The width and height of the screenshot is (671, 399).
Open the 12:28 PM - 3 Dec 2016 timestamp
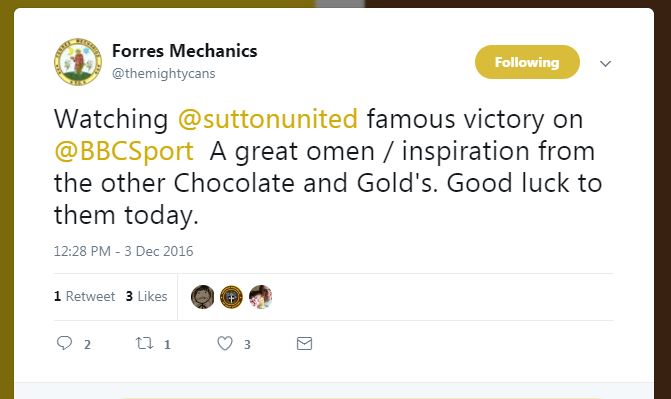pos(124,251)
